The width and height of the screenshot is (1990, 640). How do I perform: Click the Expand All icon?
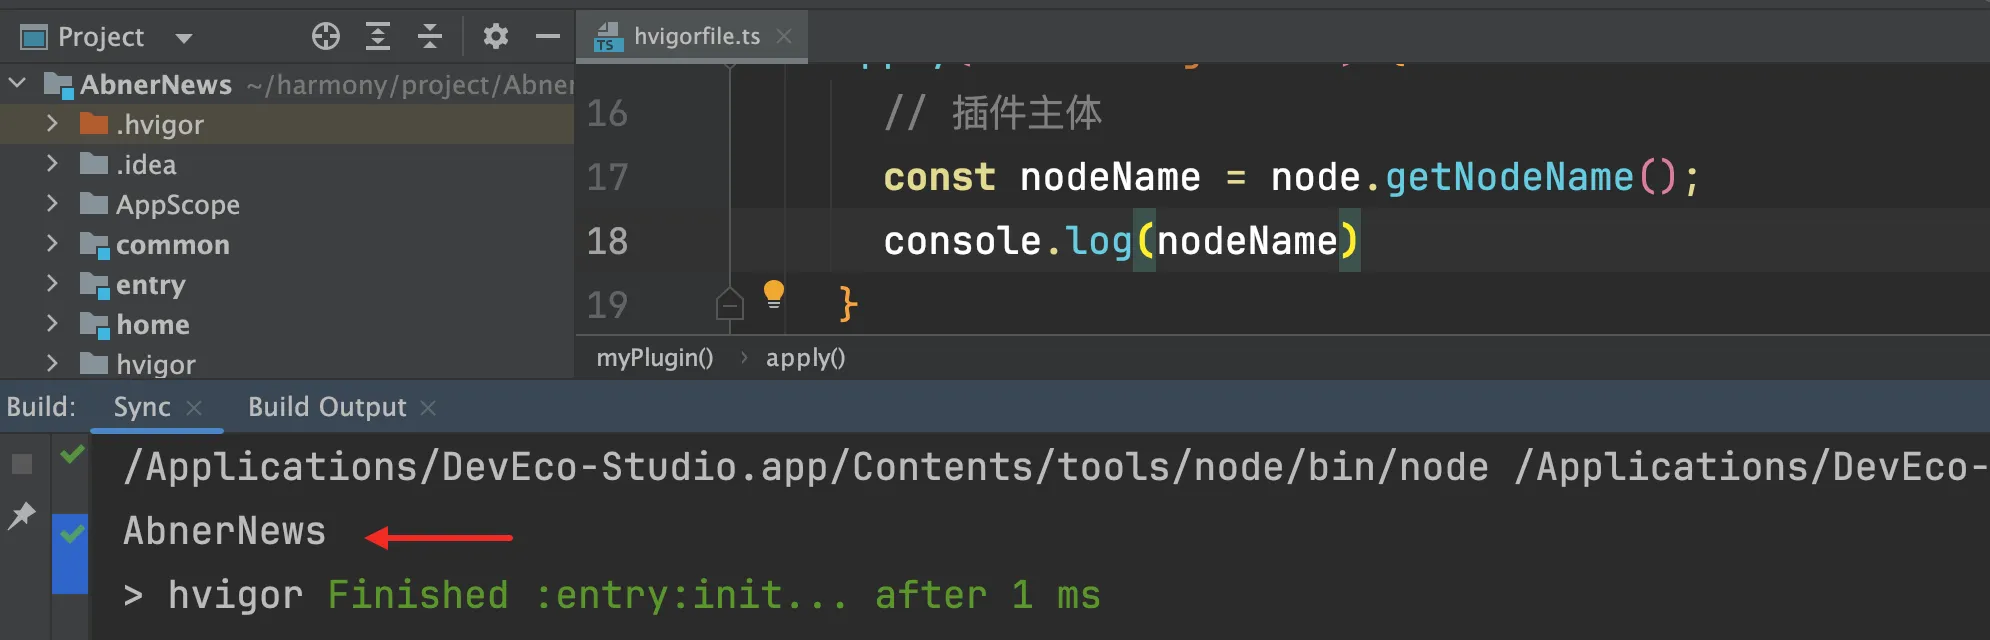[378, 37]
